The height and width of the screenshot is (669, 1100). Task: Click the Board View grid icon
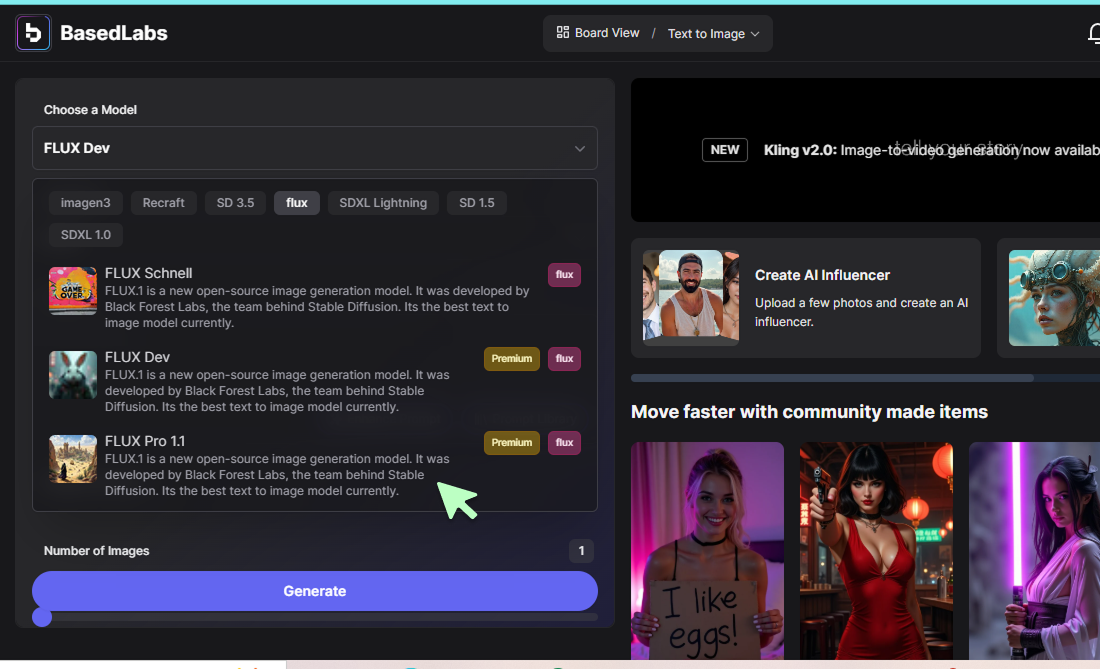point(563,32)
